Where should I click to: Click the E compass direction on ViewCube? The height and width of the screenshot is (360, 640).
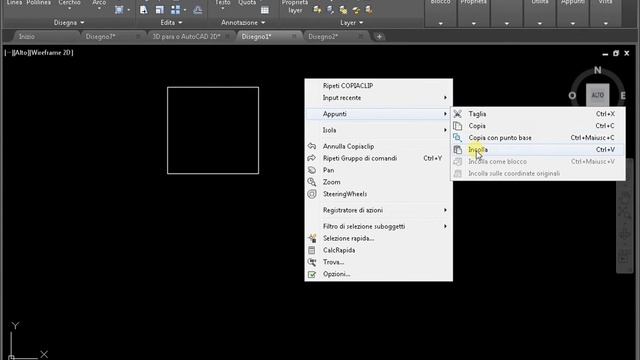623,96
